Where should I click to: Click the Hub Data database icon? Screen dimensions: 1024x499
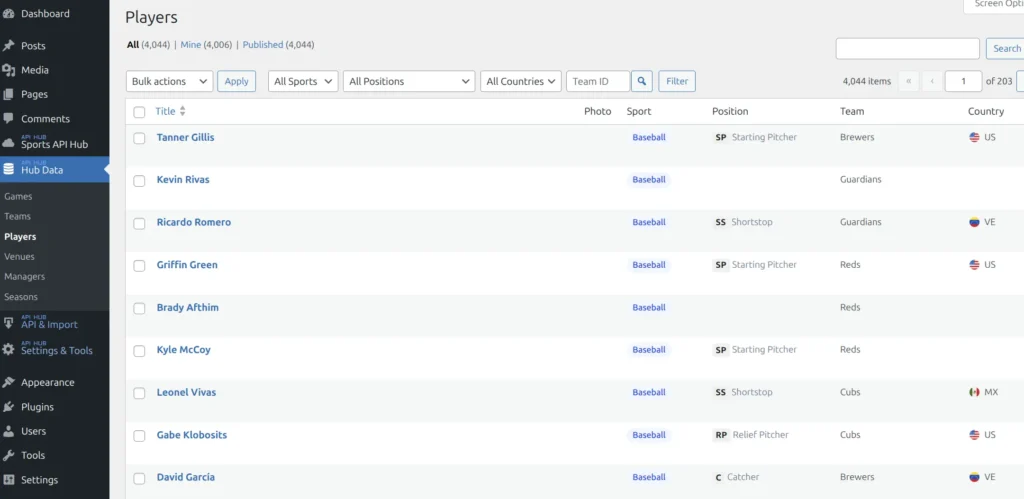(8, 169)
